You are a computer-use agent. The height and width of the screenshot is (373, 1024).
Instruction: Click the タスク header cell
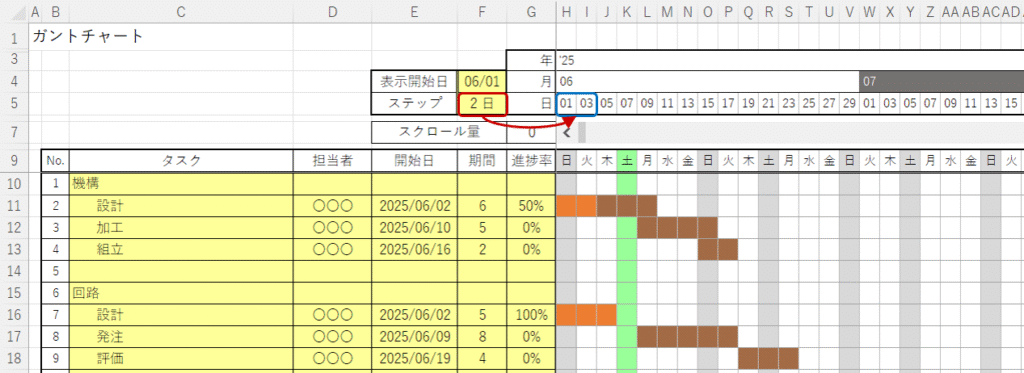(x=181, y=161)
